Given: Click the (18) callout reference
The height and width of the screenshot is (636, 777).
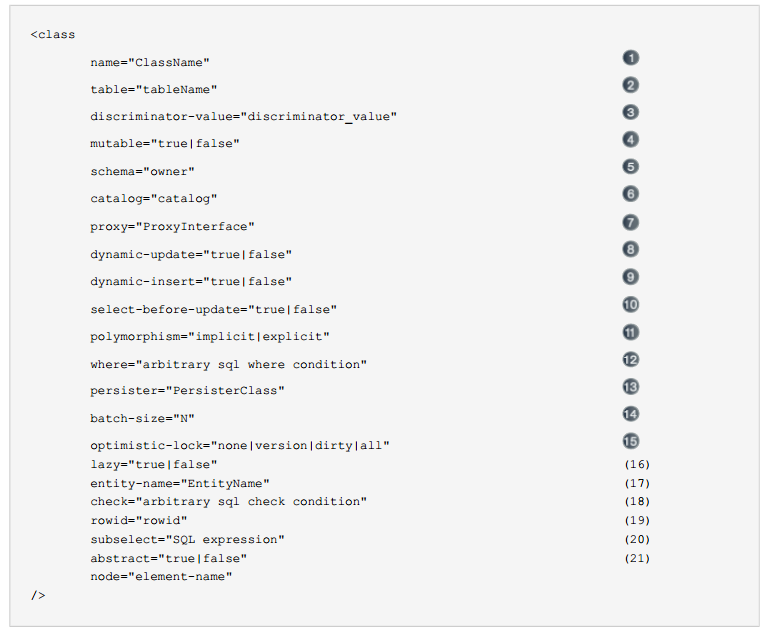Looking at the screenshot, I should [637, 502].
